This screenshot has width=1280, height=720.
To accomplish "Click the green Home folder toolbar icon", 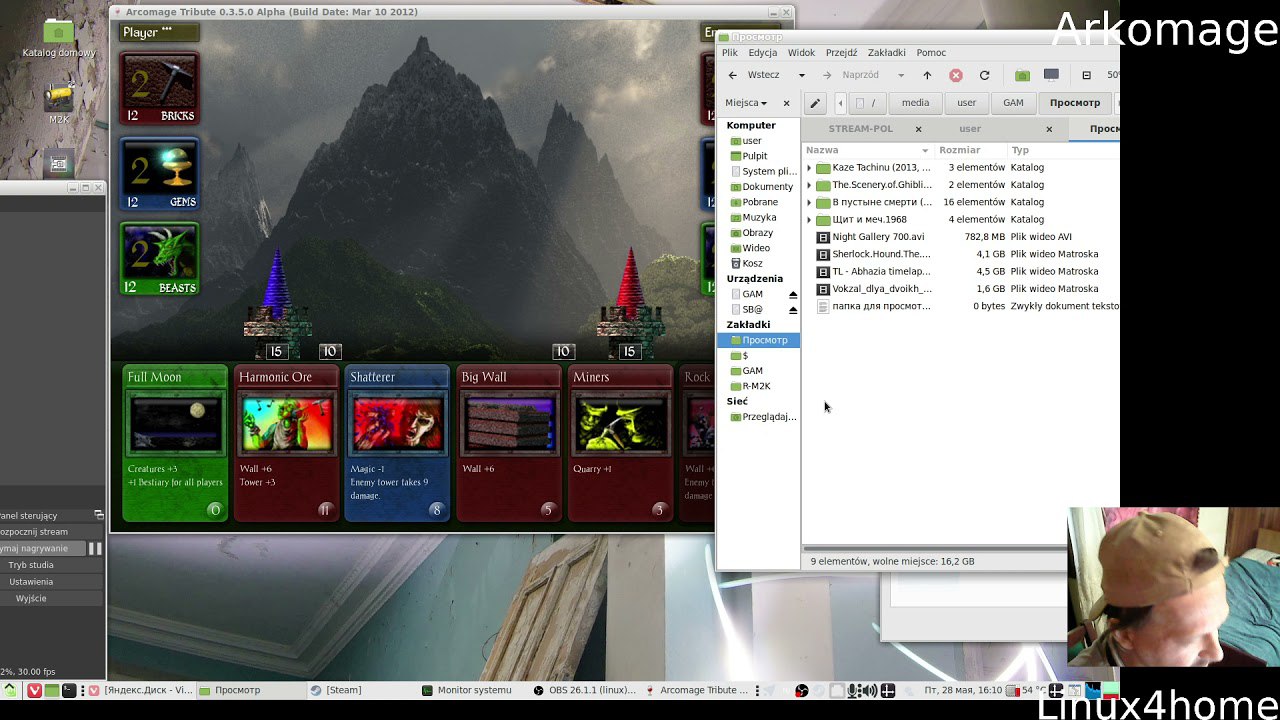I will coord(1022,75).
